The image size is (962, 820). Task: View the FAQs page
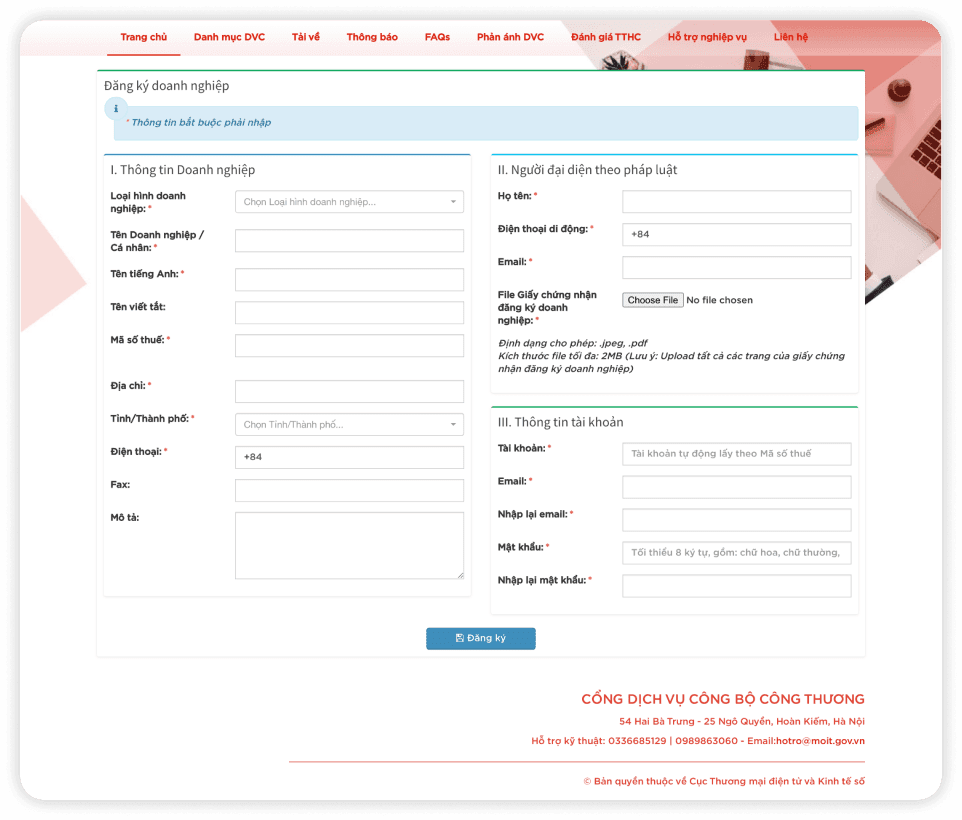pyautogui.click(x=437, y=36)
